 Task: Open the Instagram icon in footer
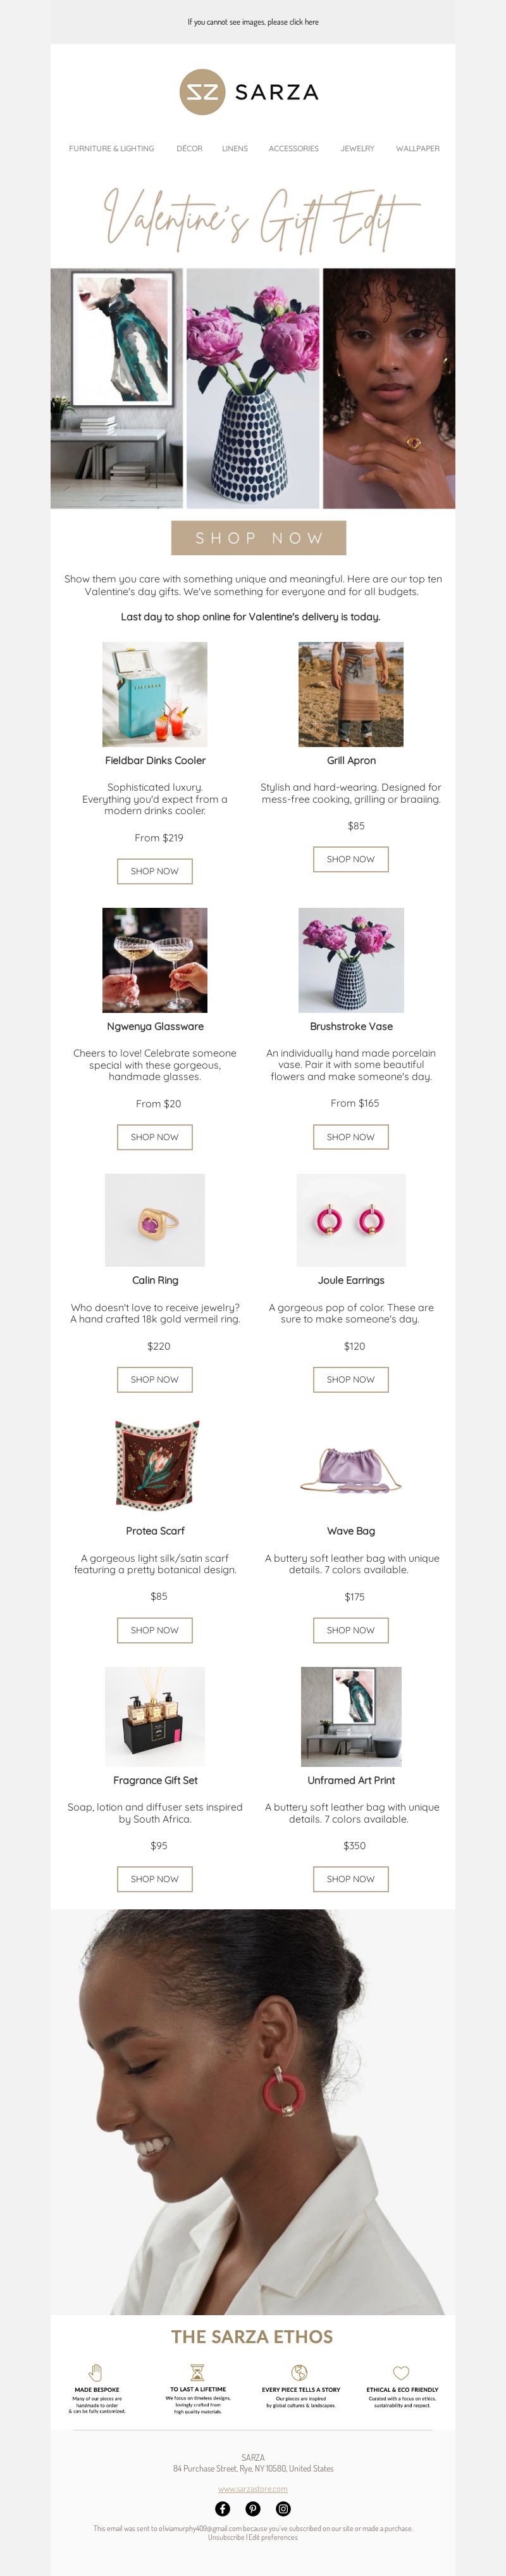(x=283, y=2508)
